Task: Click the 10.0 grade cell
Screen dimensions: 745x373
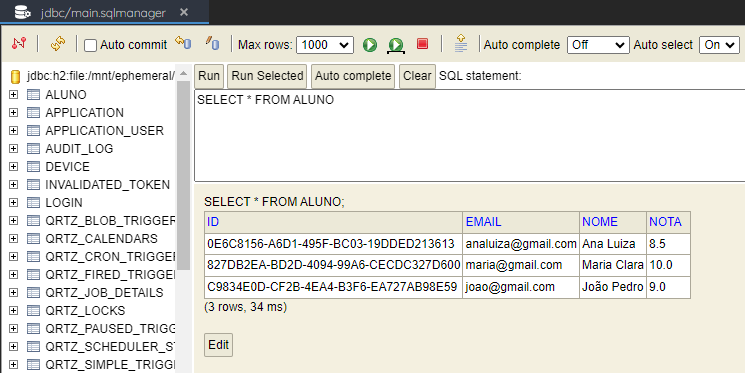Action: point(669,265)
